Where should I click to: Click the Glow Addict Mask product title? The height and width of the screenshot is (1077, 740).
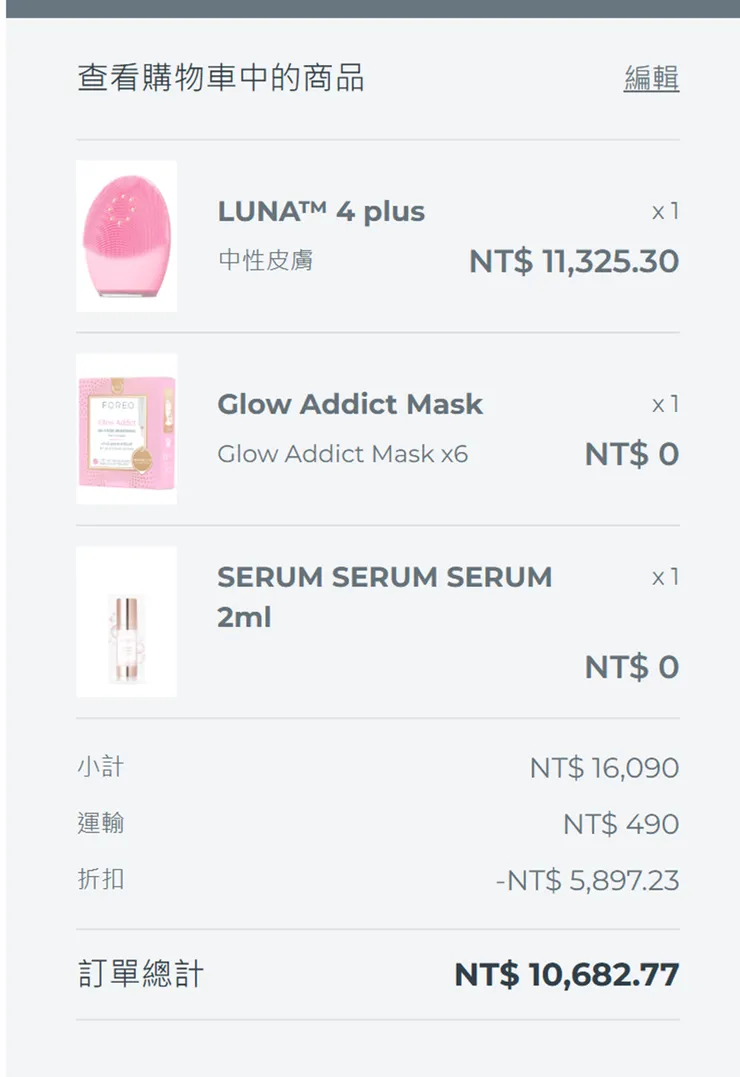350,404
